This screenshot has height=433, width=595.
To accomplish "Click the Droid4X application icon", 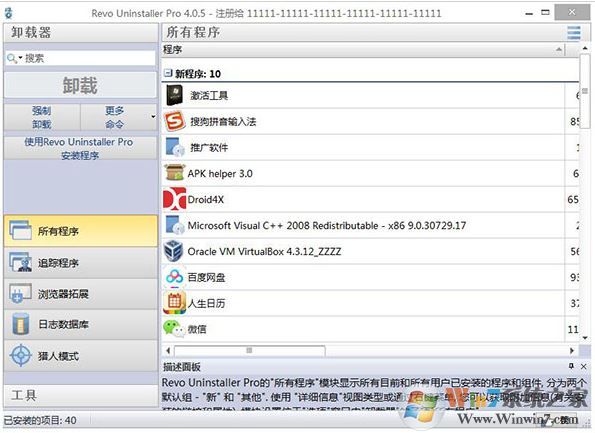I will 174,199.
